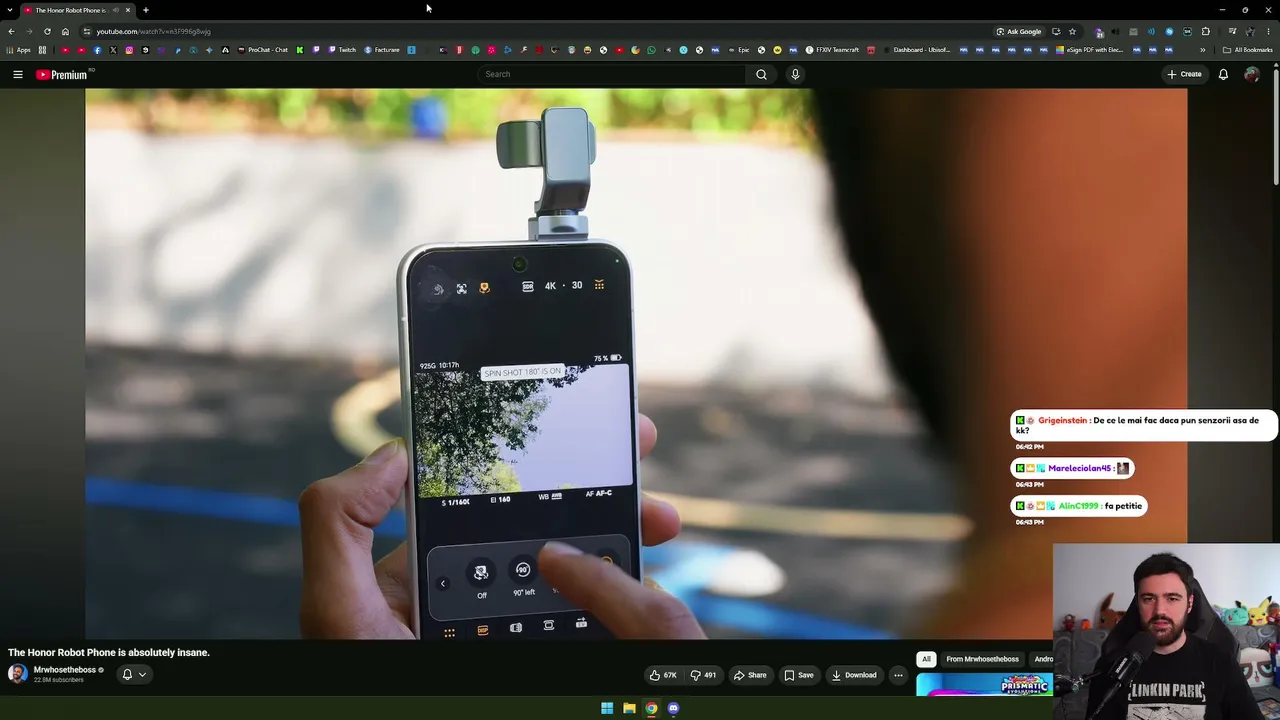
Task: Open the tab search dropdown arrow
Action: [x=11, y=10]
